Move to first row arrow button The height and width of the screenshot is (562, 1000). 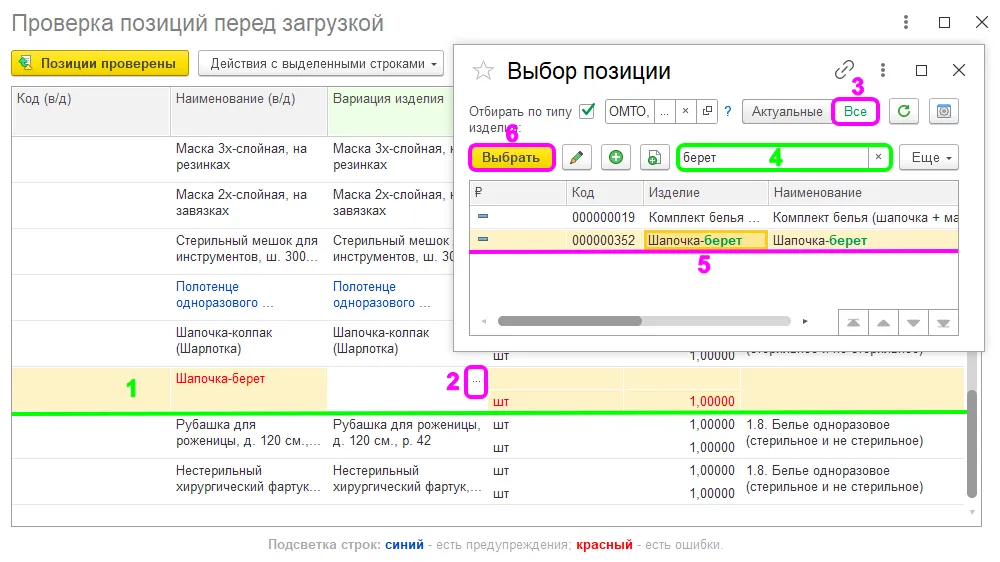click(x=853, y=323)
